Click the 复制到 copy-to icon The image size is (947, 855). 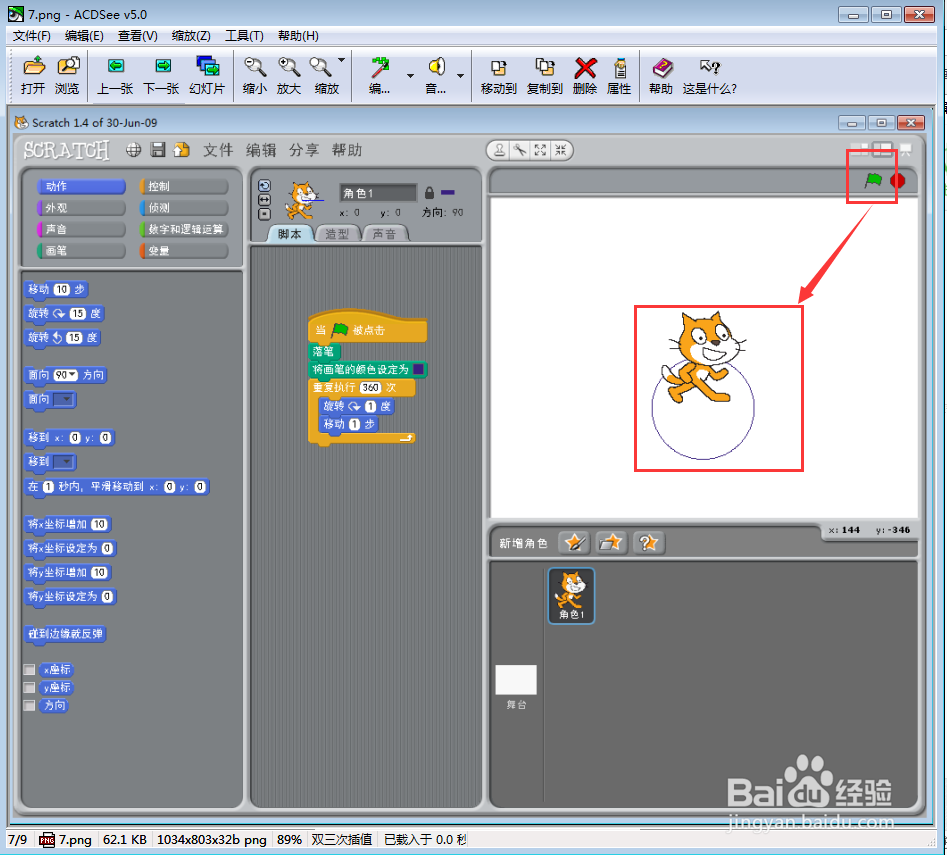[545, 75]
